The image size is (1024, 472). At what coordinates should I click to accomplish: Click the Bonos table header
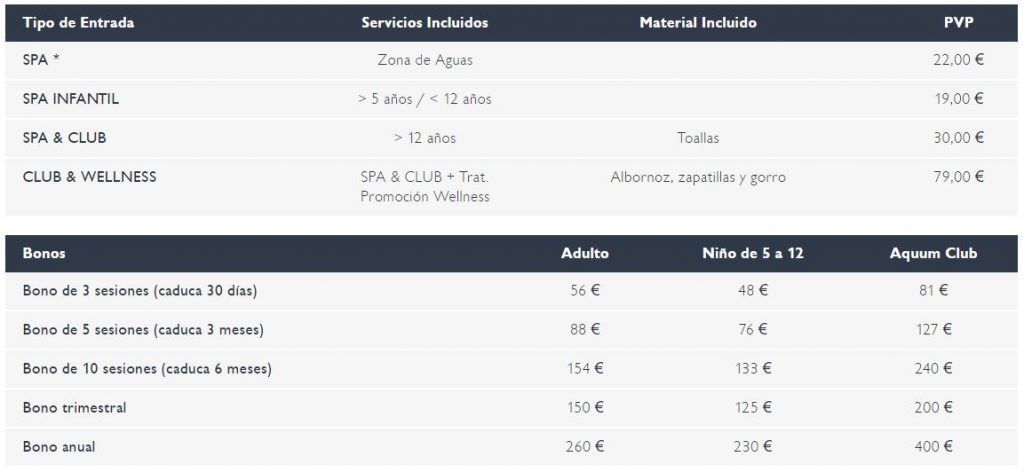[x=44, y=254]
